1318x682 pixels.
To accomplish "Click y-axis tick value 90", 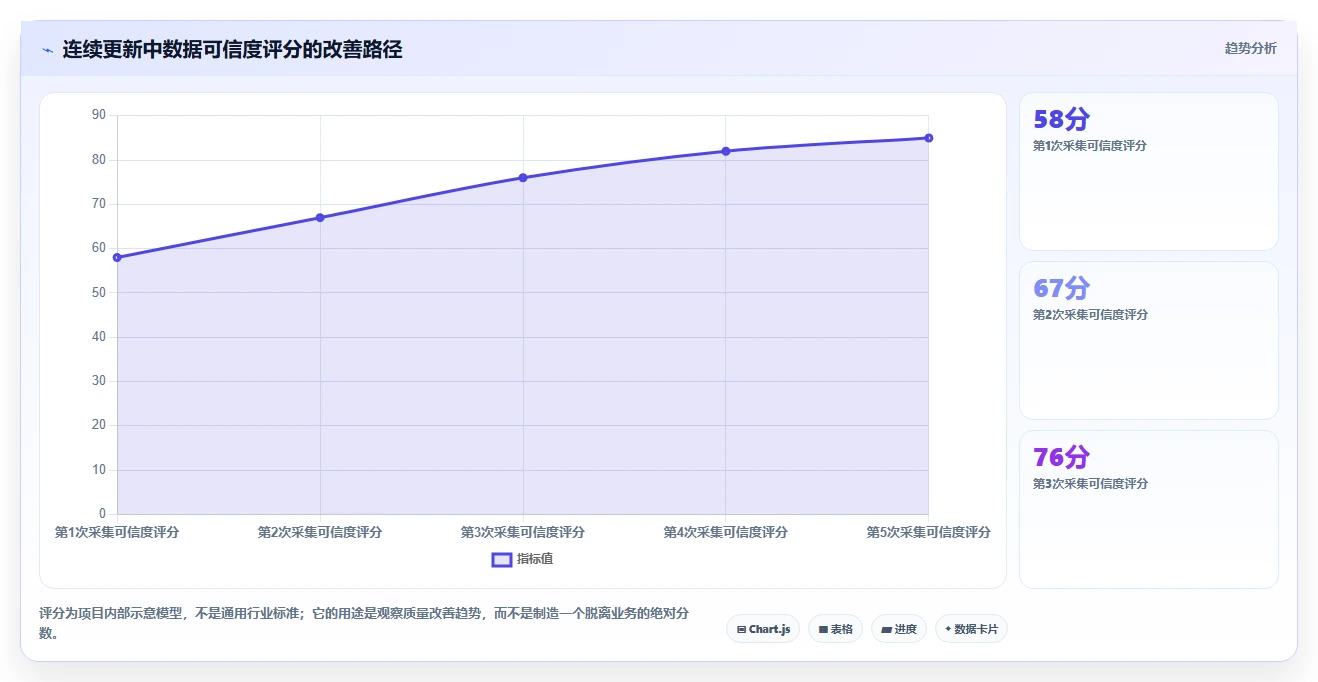I will [98, 115].
